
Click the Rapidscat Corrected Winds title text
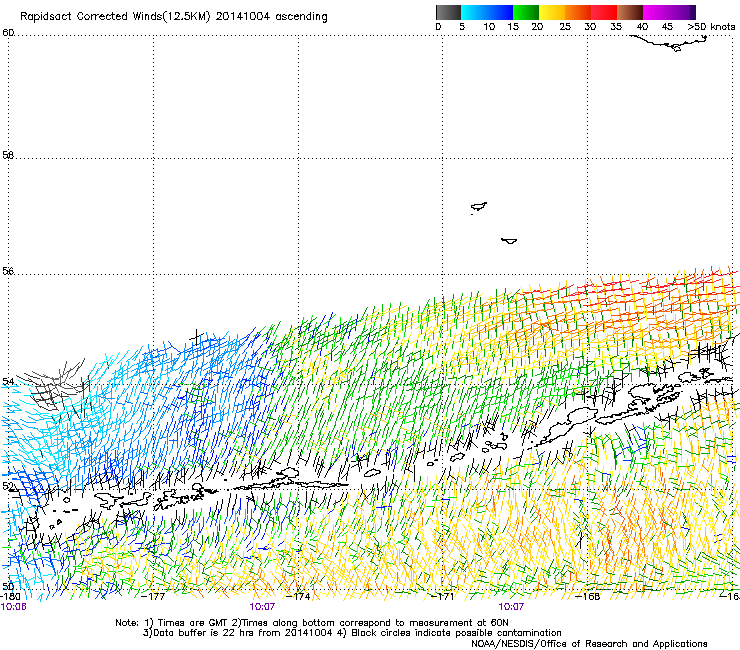(174, 17)
